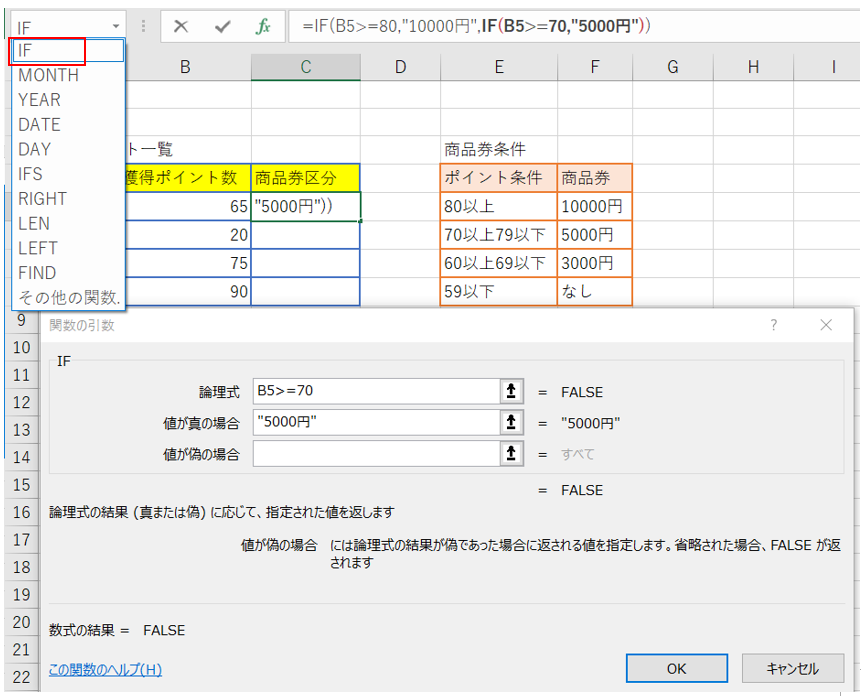This screenshot has height=696, width=861.
Task: Close the 関数の引数 dialog with X
Action: [826, 325]
